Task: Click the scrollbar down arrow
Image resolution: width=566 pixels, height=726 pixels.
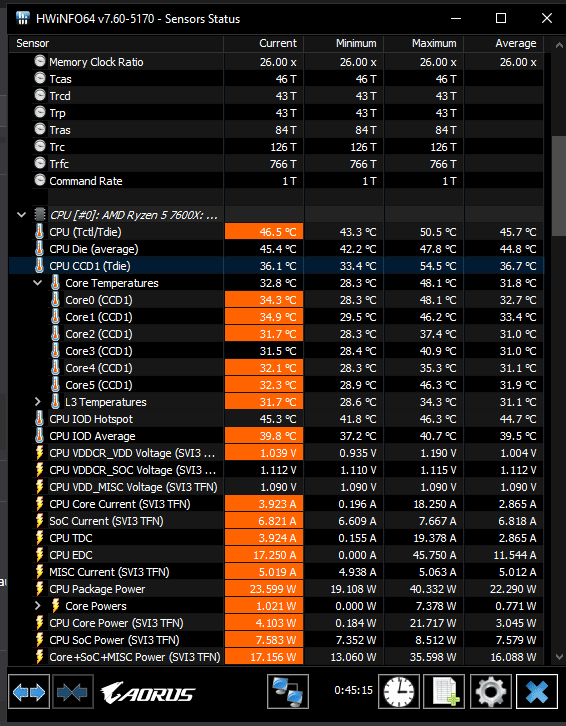Action: pyautogui.click(x=559, y=657)
